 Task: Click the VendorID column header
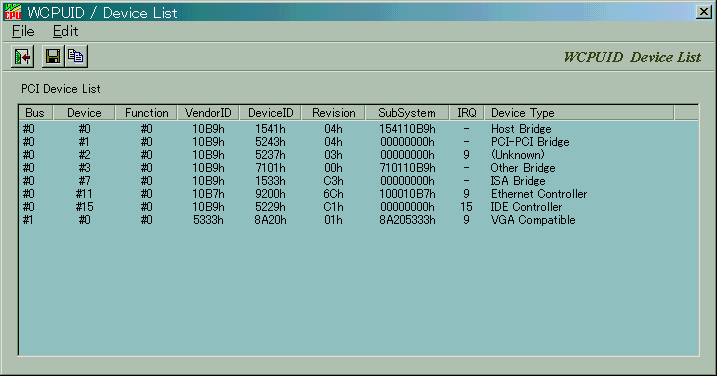(x=208, y=113)
